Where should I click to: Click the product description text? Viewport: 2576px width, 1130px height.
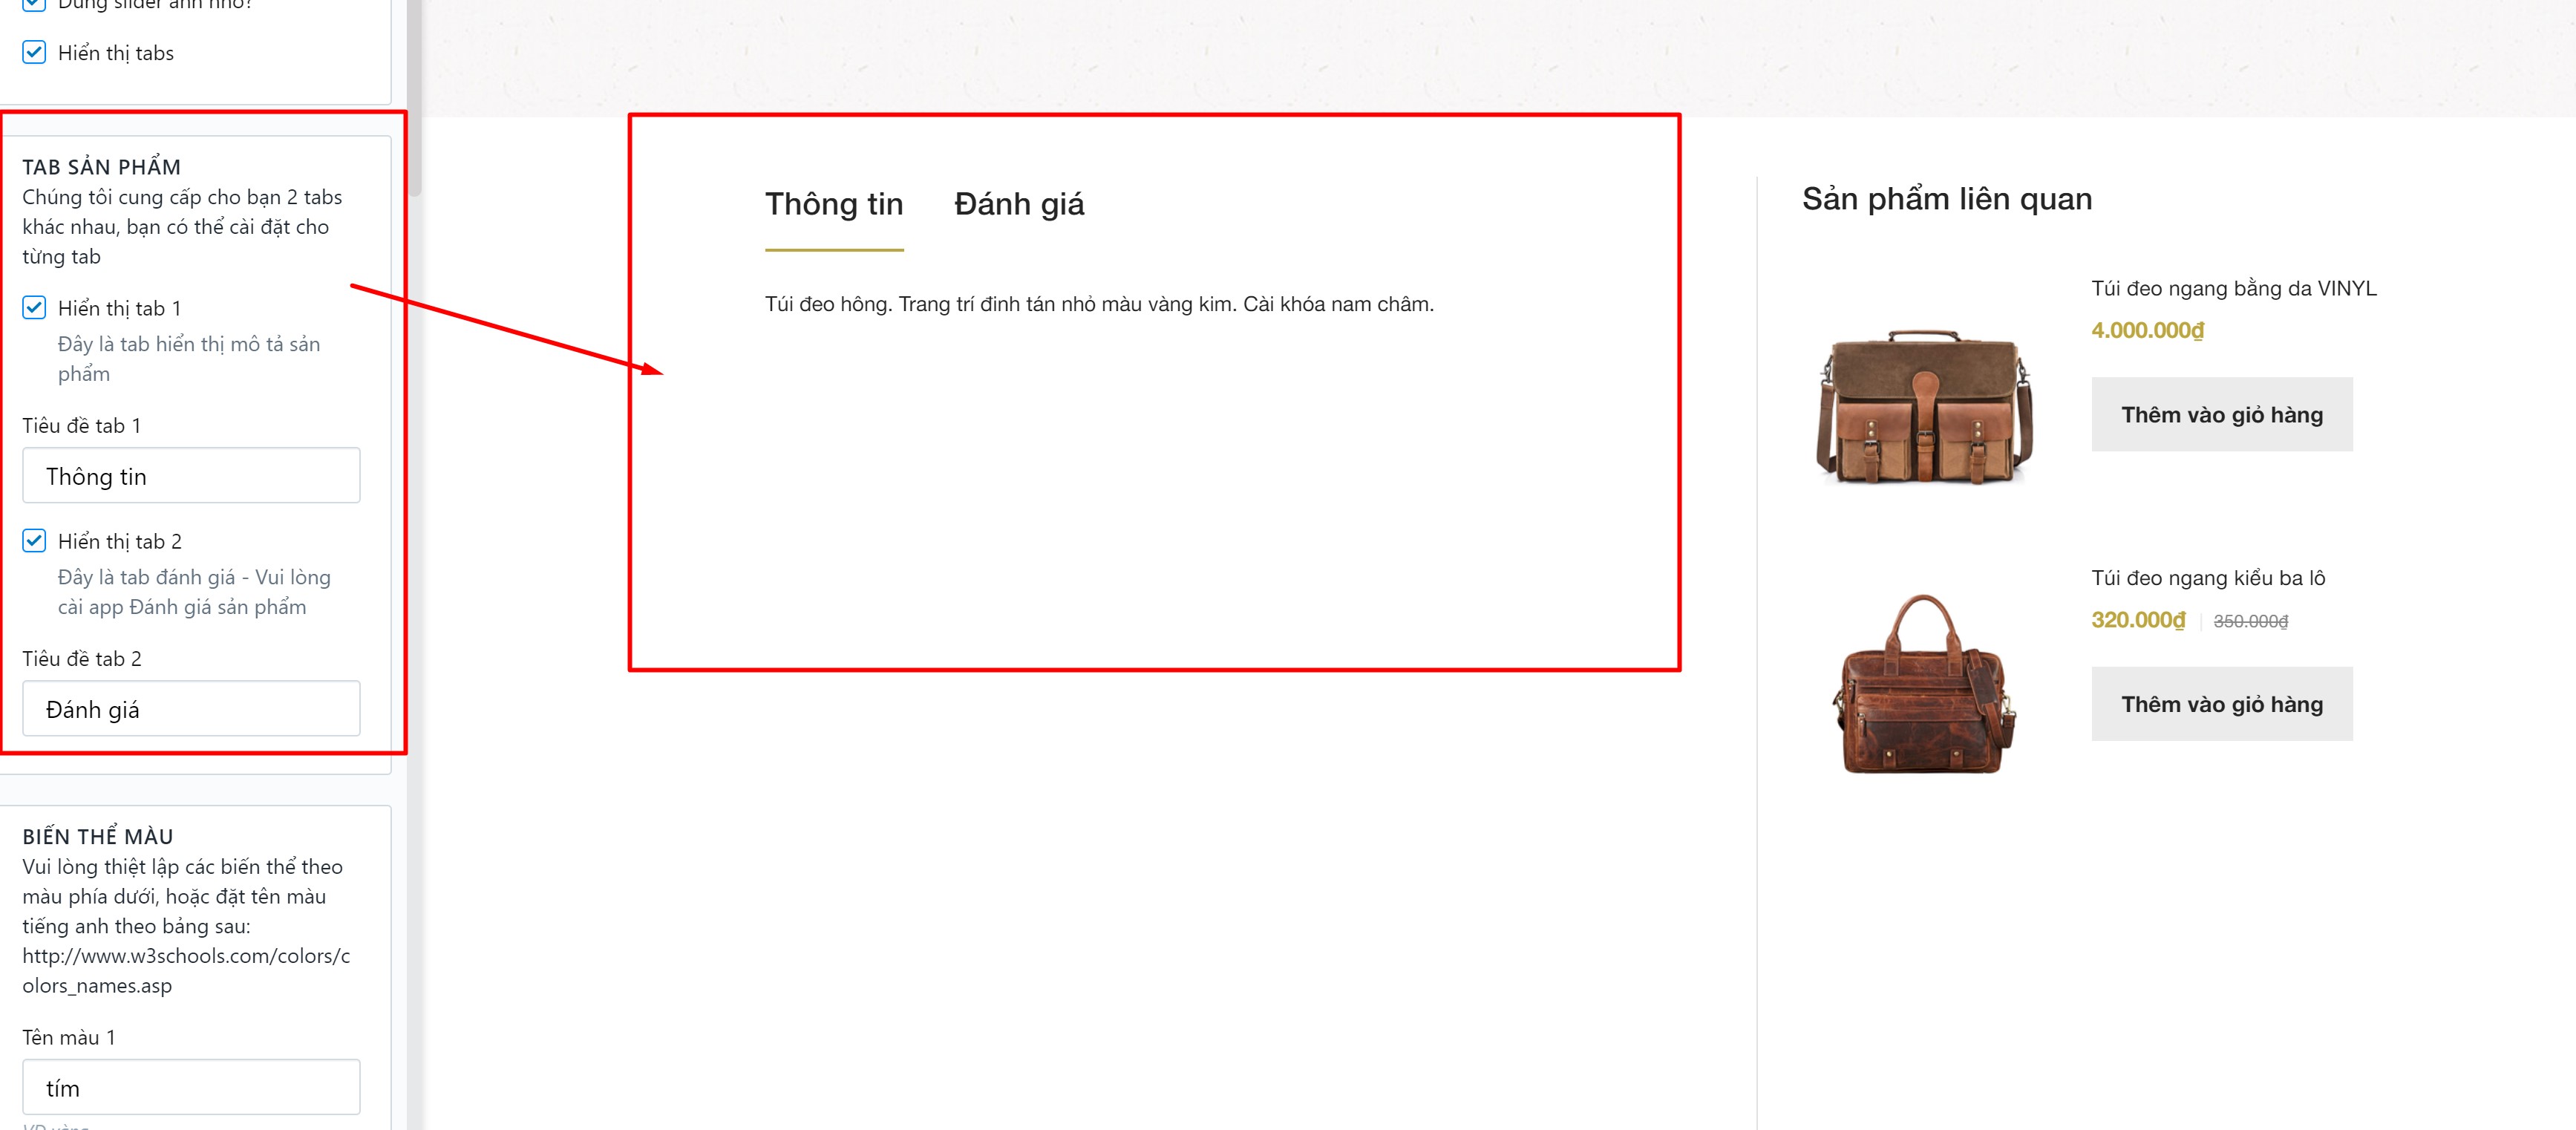point(1099,304)
